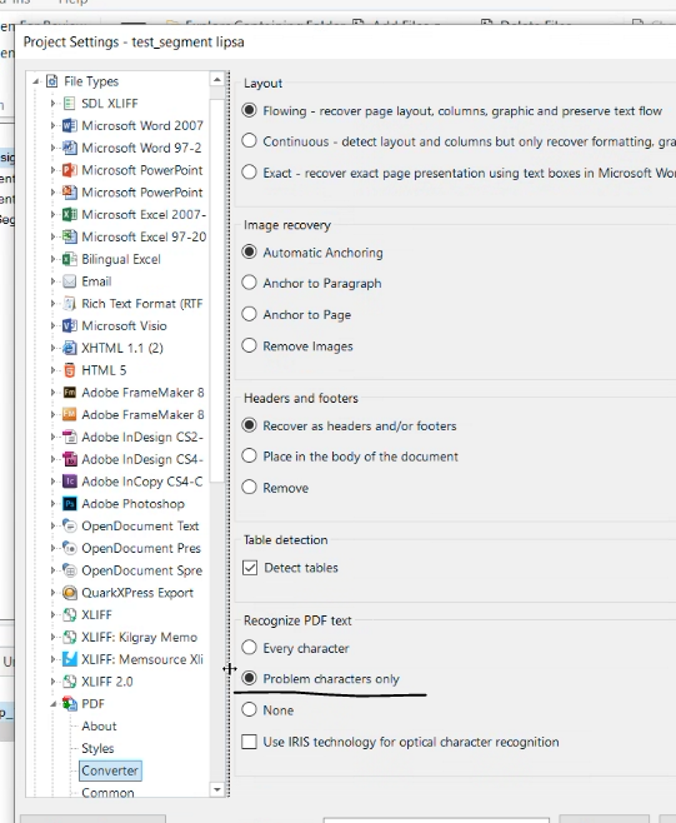
Task: Click the Microsoft Word 97-2 icon
Action: (x=69, y=147)
